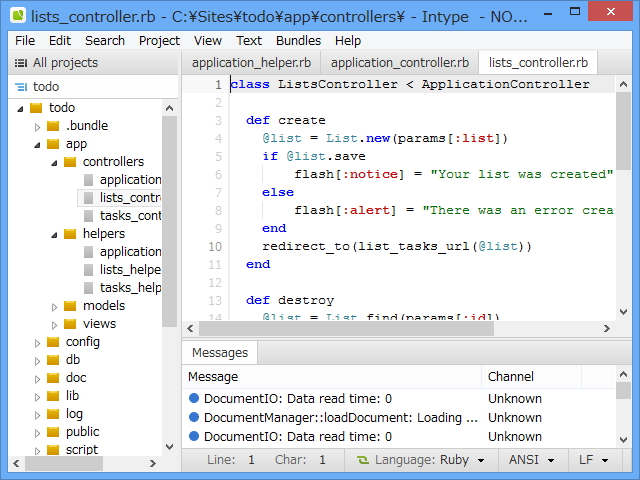The height and width of the screenshot is (480, 640).
Task: Open the Help menu
Action: pos(348,41)
